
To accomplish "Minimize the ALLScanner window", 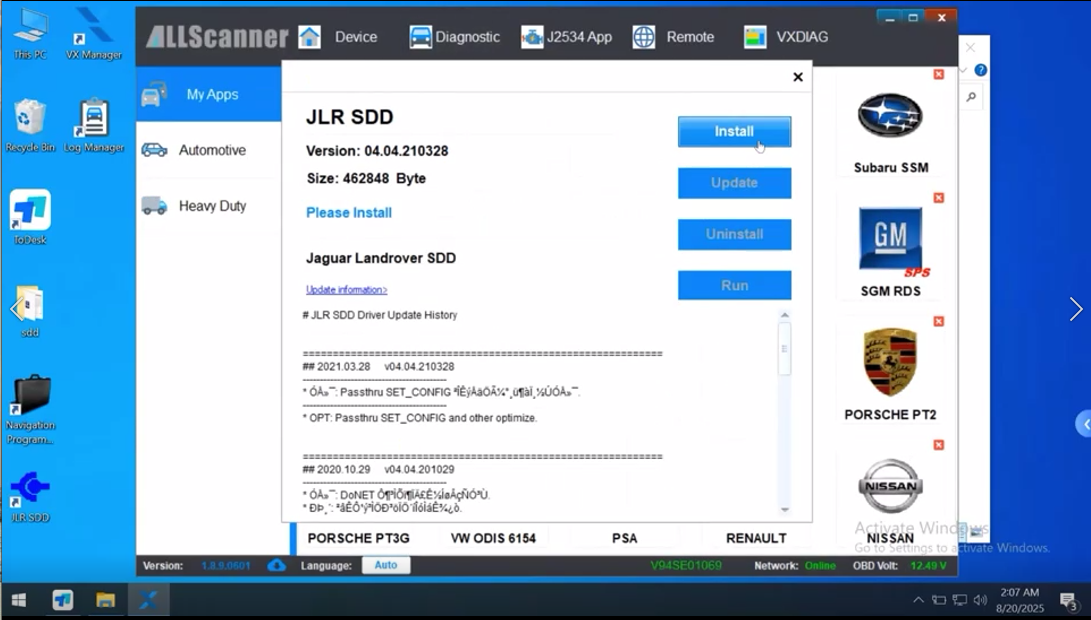I will 890,18.
